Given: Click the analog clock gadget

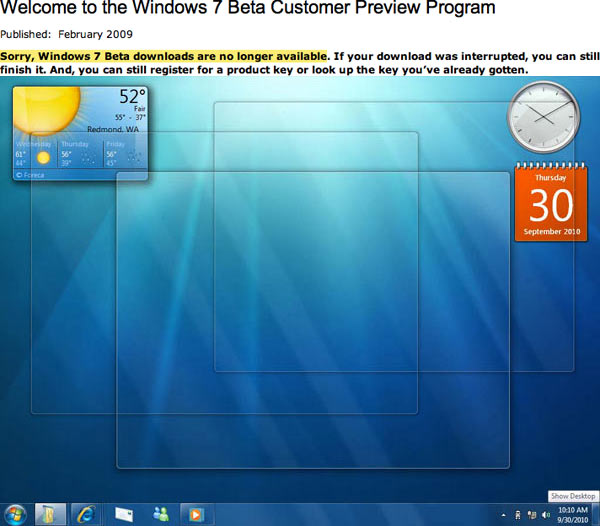Looking at the screenshot, I should tap(543, 117).
